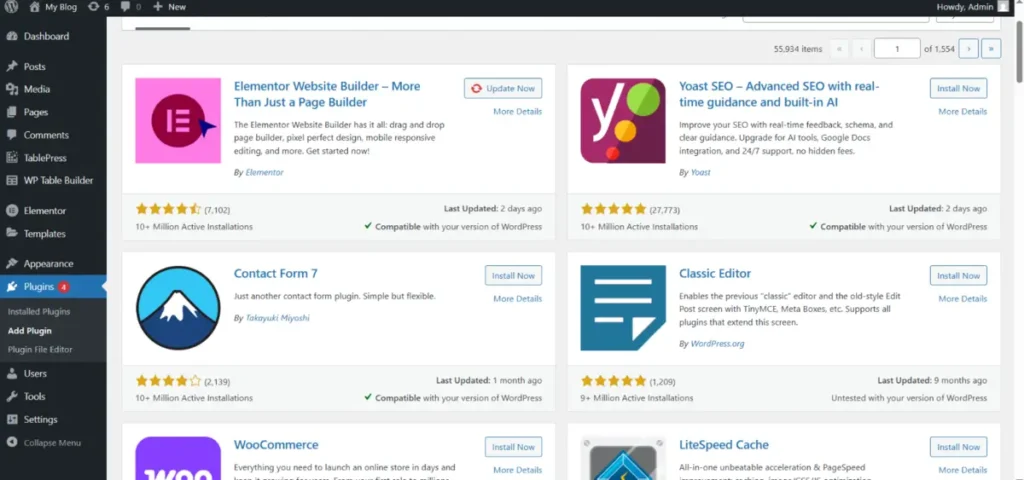Install the Contact Form 7 plugin
The width and height of the screenshot is (1024, 480).
coord(513,275)
